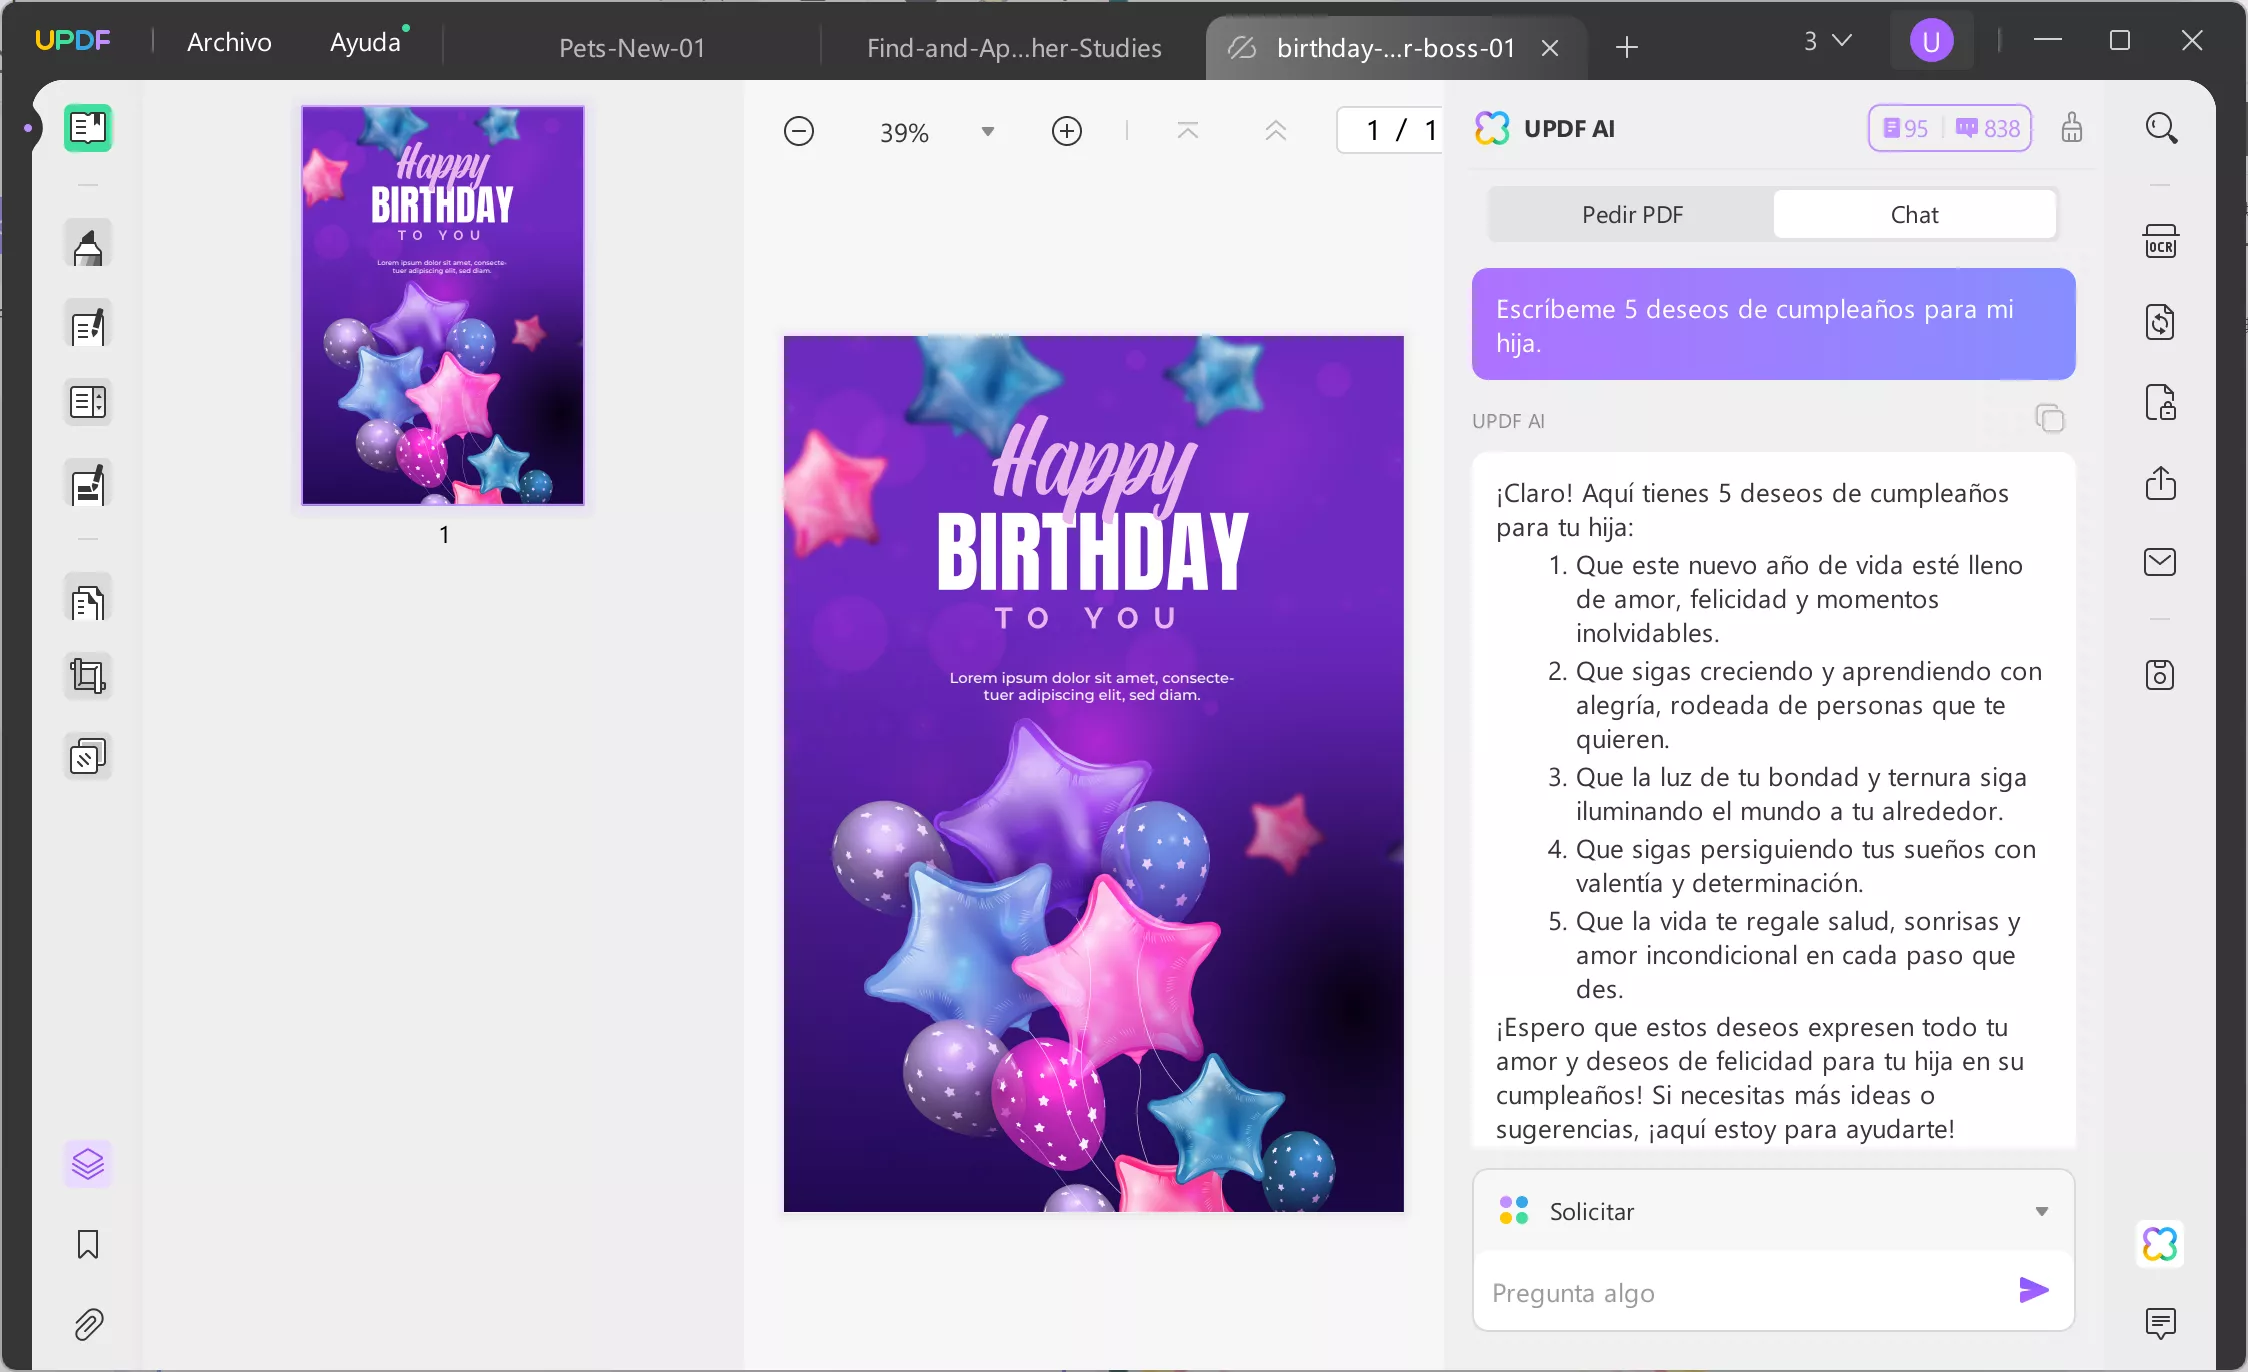Switch to Chat tab
2248x1372 pixels.
1914,214
